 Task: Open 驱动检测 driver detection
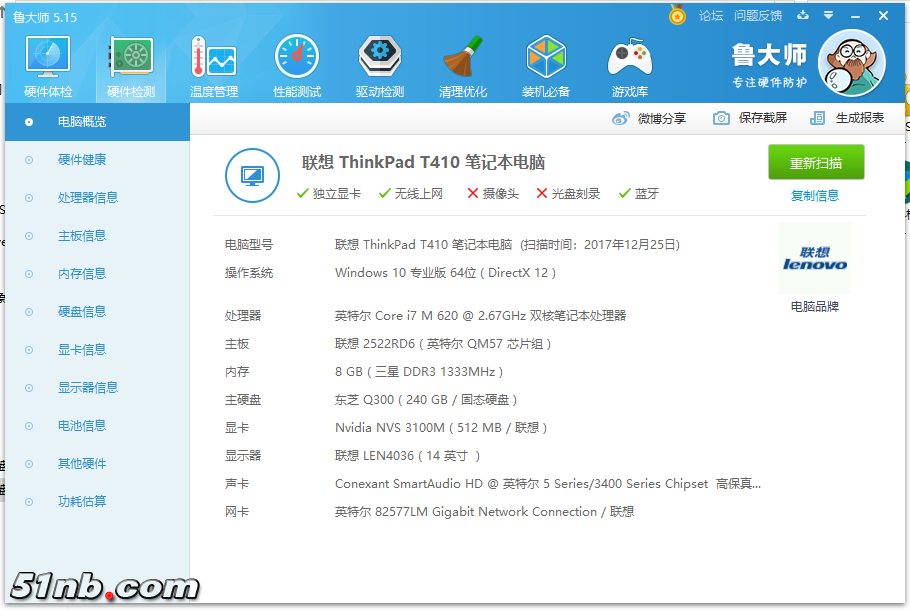click(x=380, y=66)
